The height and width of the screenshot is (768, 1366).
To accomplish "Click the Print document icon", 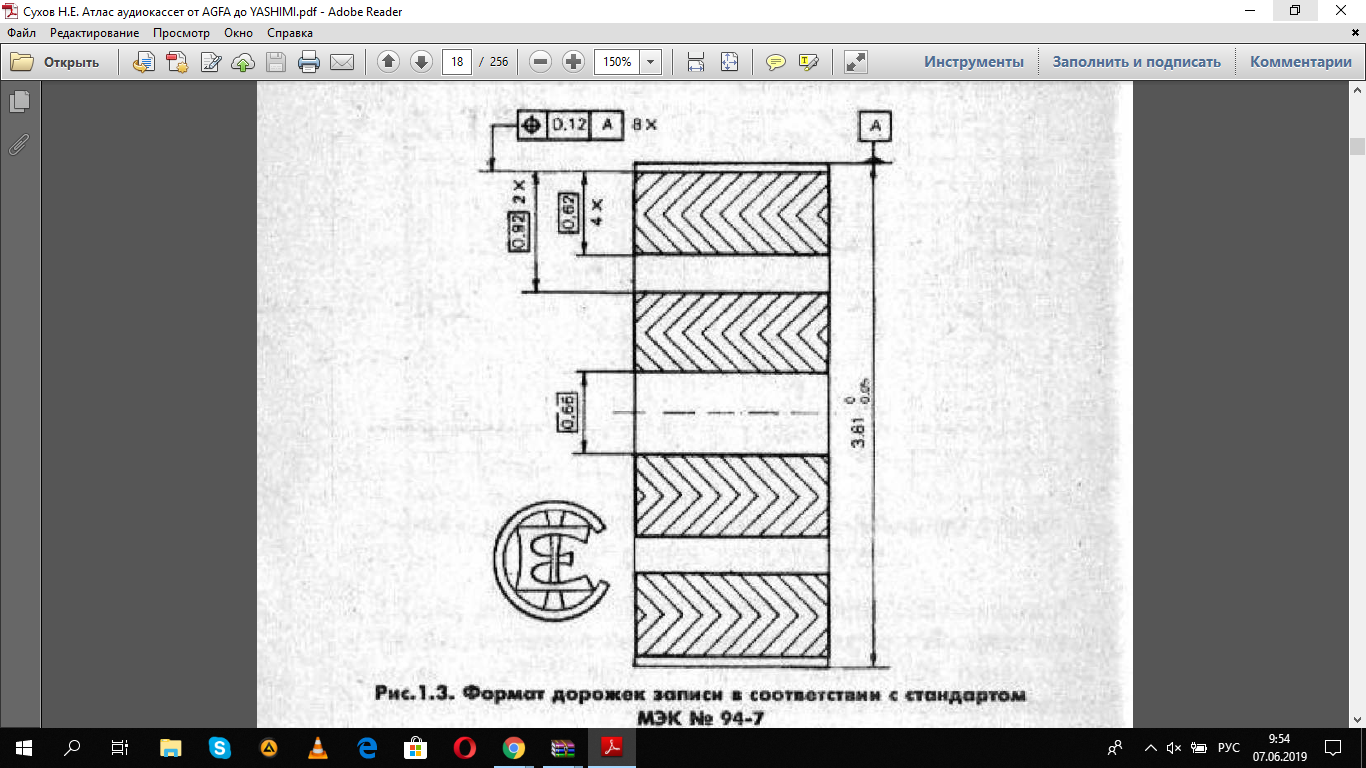I will (x=309, y=62).
